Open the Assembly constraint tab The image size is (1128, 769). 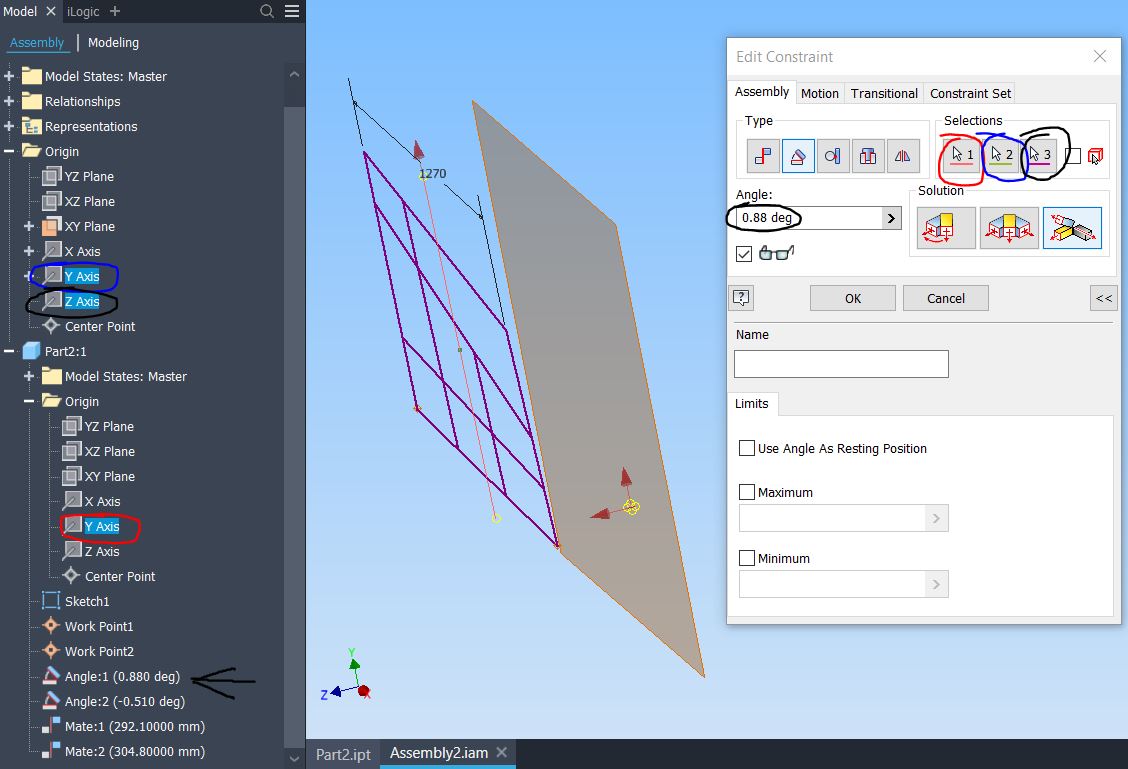point(762,92)
